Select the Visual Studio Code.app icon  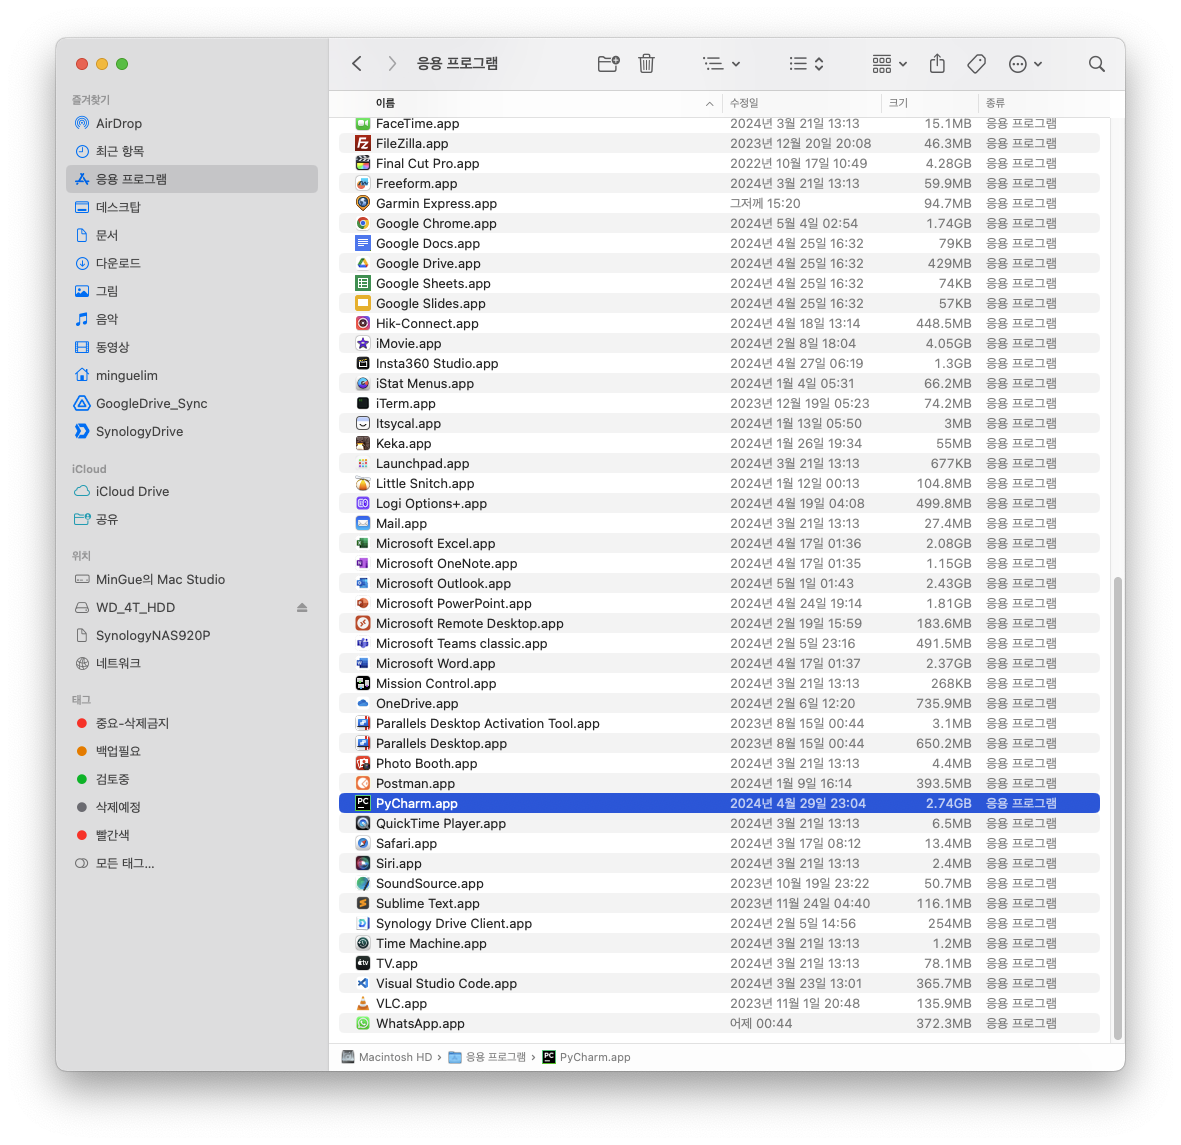(363, 984)
